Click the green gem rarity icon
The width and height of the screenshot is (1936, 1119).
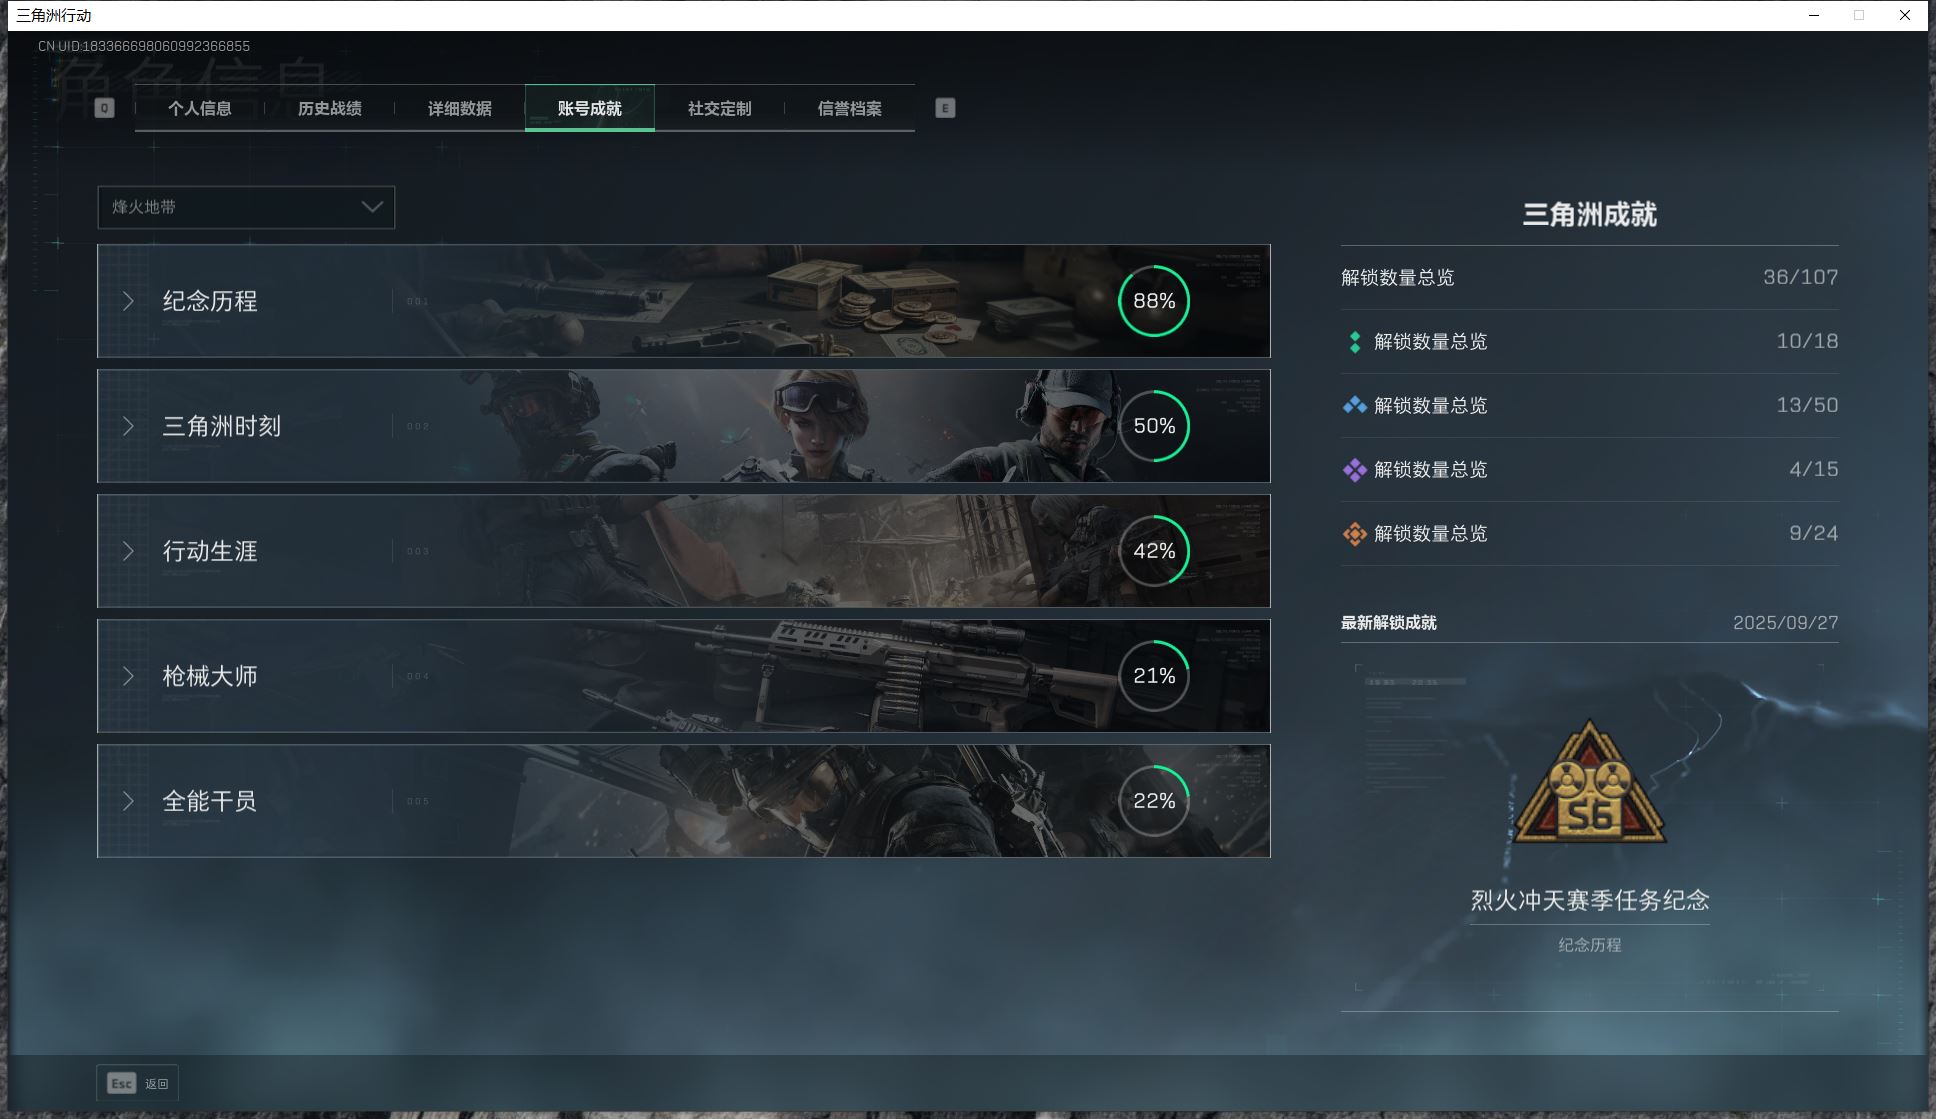pyautogui.click(x=1354, y=341)
